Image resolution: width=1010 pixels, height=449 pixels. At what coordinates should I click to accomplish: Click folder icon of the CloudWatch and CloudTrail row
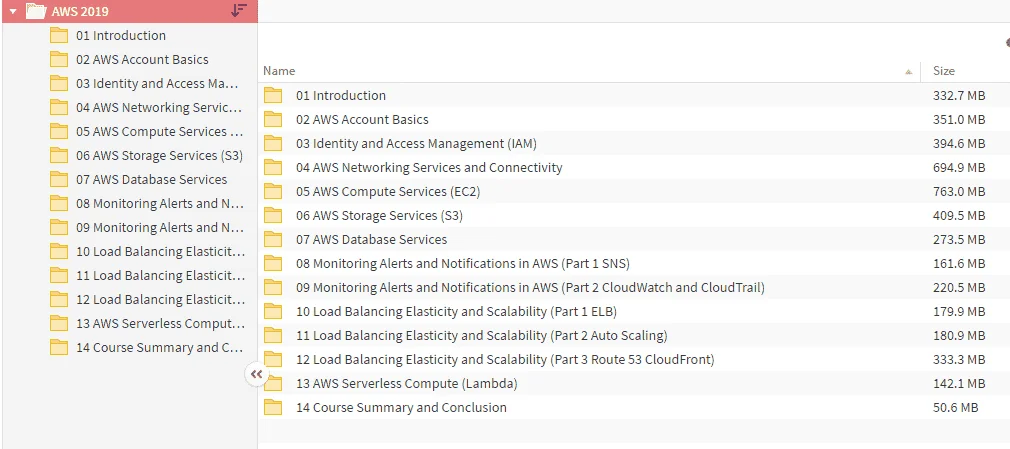[x=273, y=287]
